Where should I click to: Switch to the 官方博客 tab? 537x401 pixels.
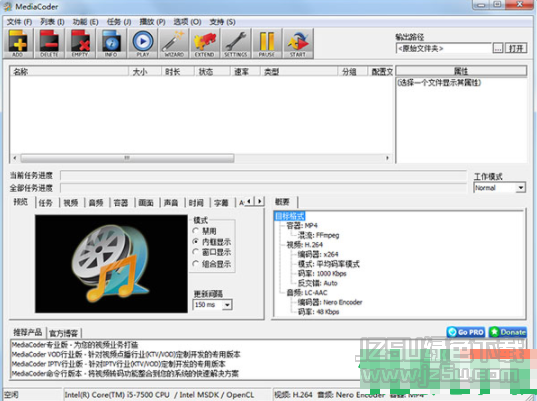[63, 333]
